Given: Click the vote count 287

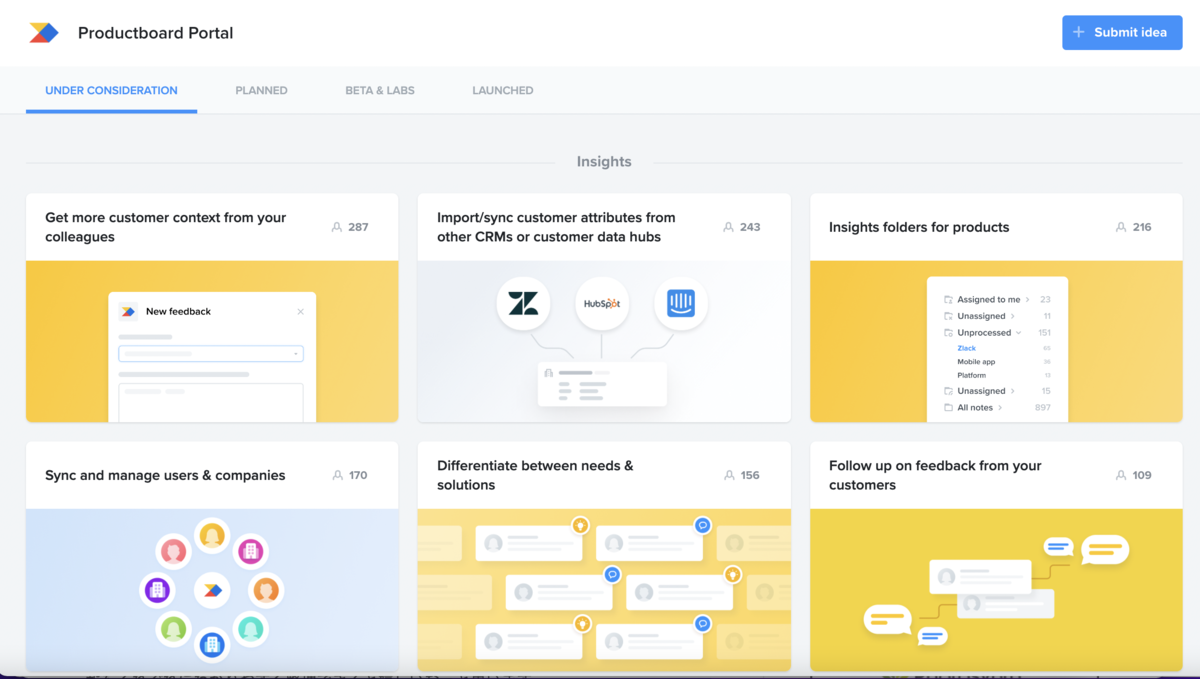Looking at the screenshot, I should 358,227.
